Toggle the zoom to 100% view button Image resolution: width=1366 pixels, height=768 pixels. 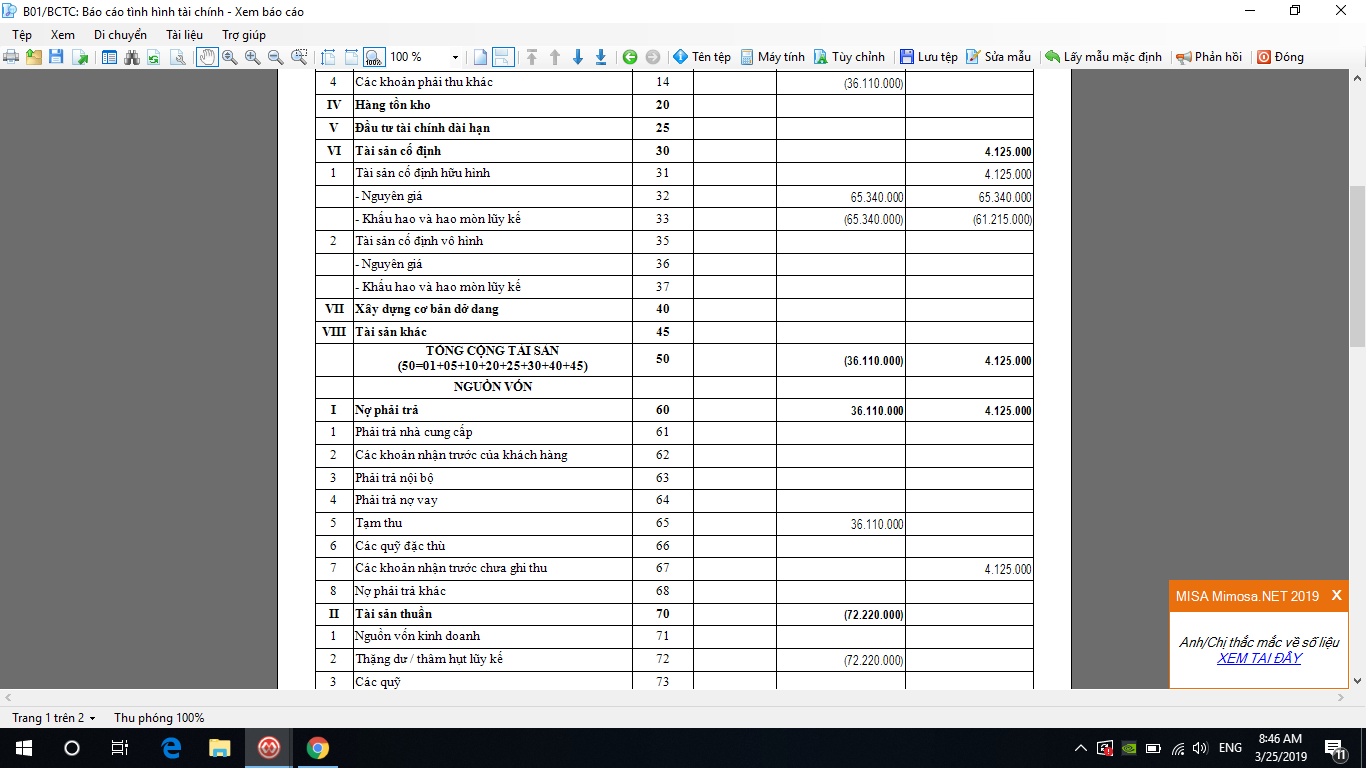373,57
